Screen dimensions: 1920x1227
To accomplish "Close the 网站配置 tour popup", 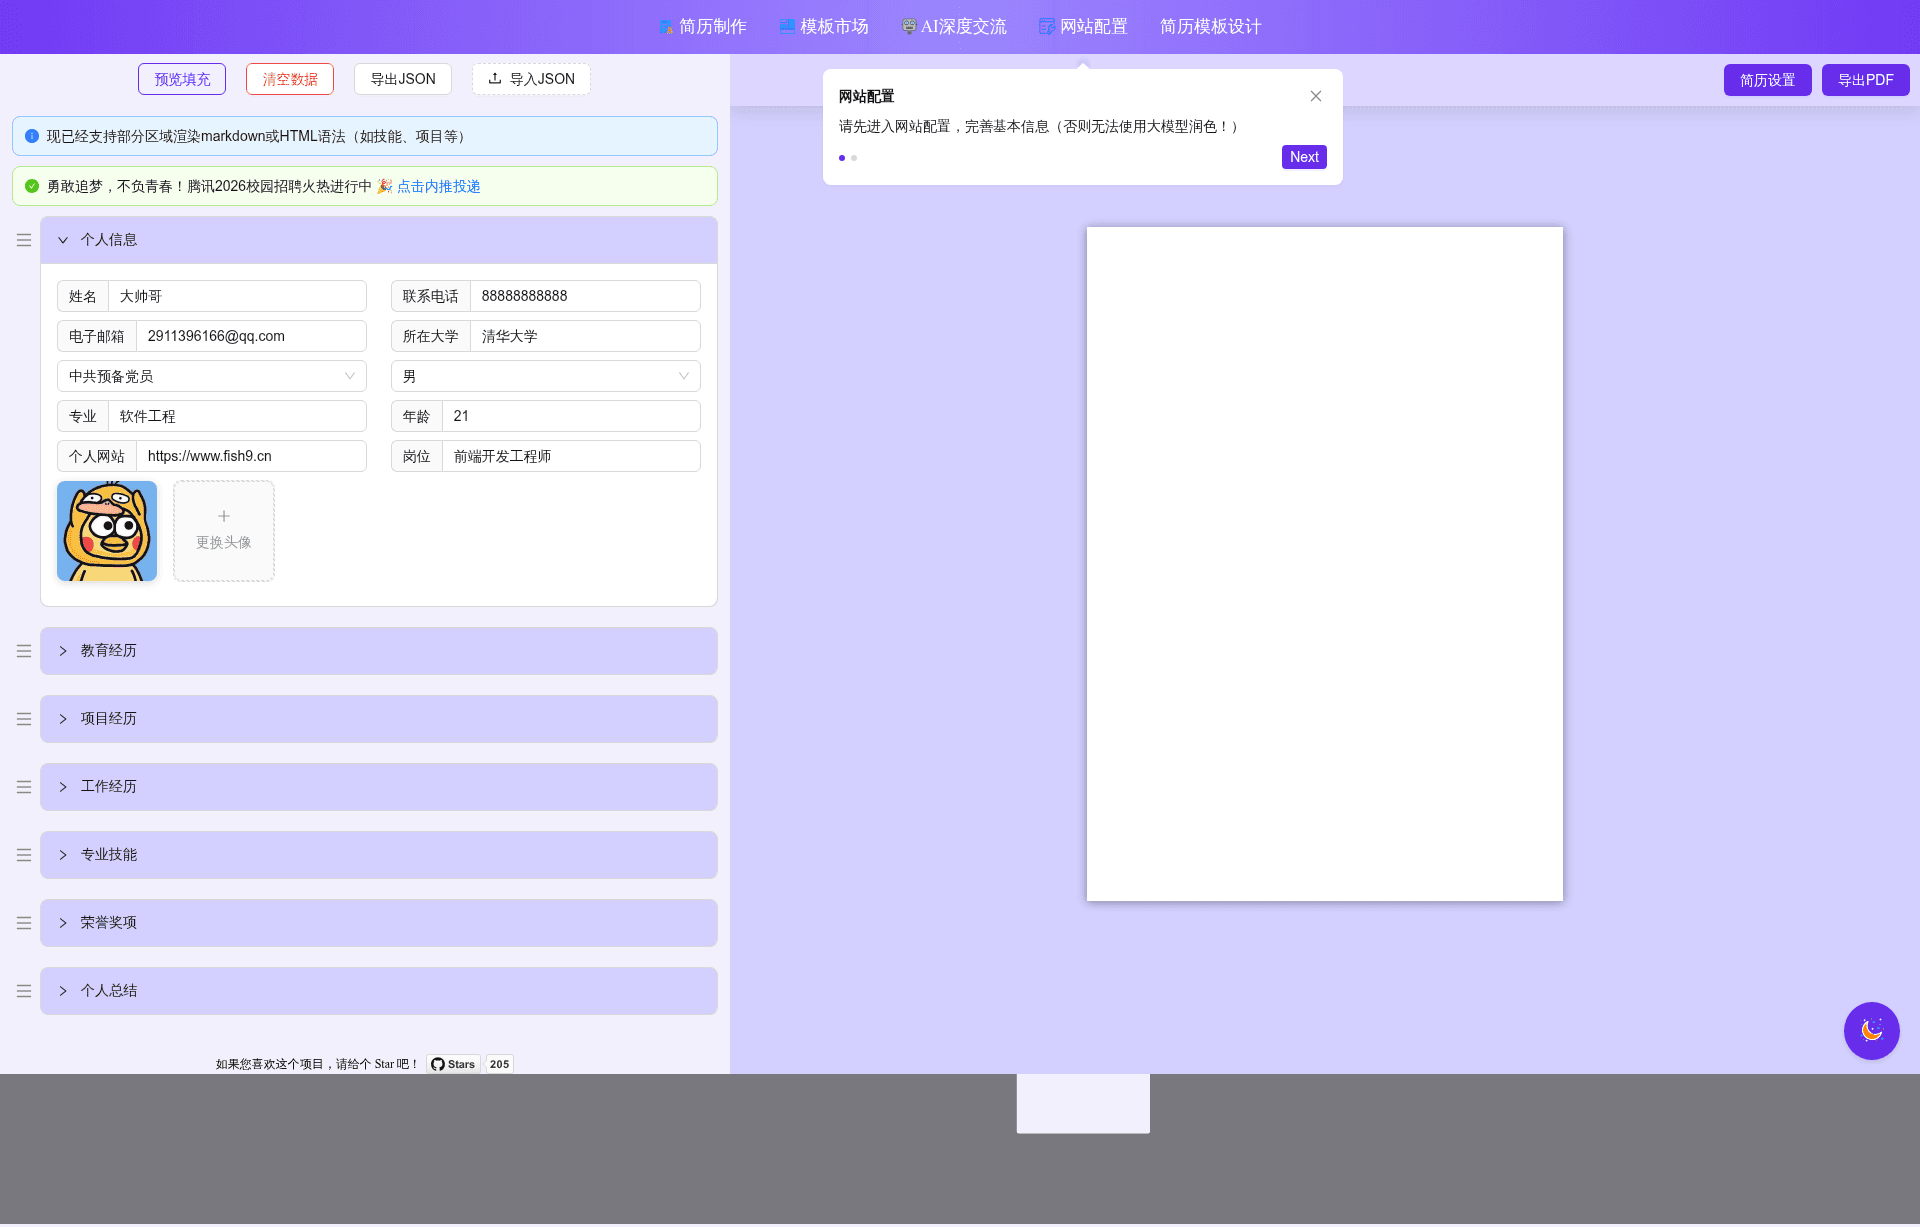I will coord(1316,96).
